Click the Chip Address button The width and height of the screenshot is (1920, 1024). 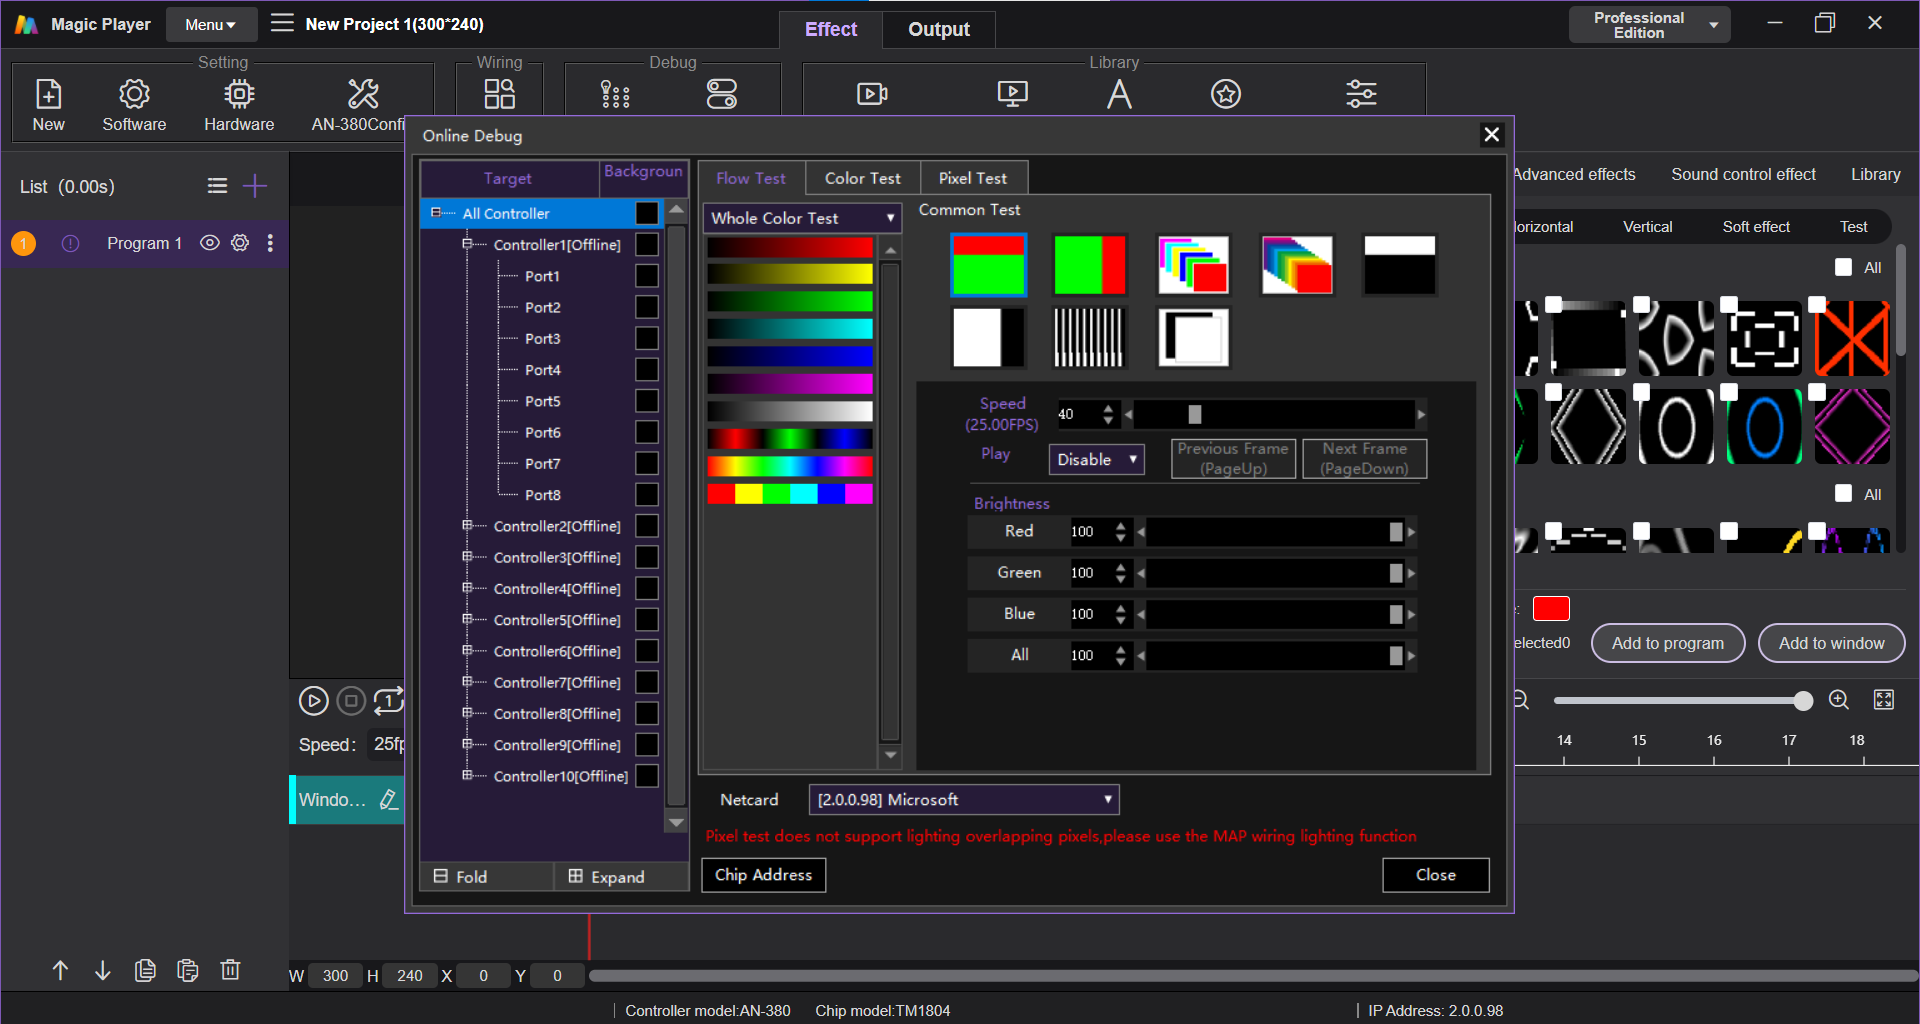(x=763, y=875)
